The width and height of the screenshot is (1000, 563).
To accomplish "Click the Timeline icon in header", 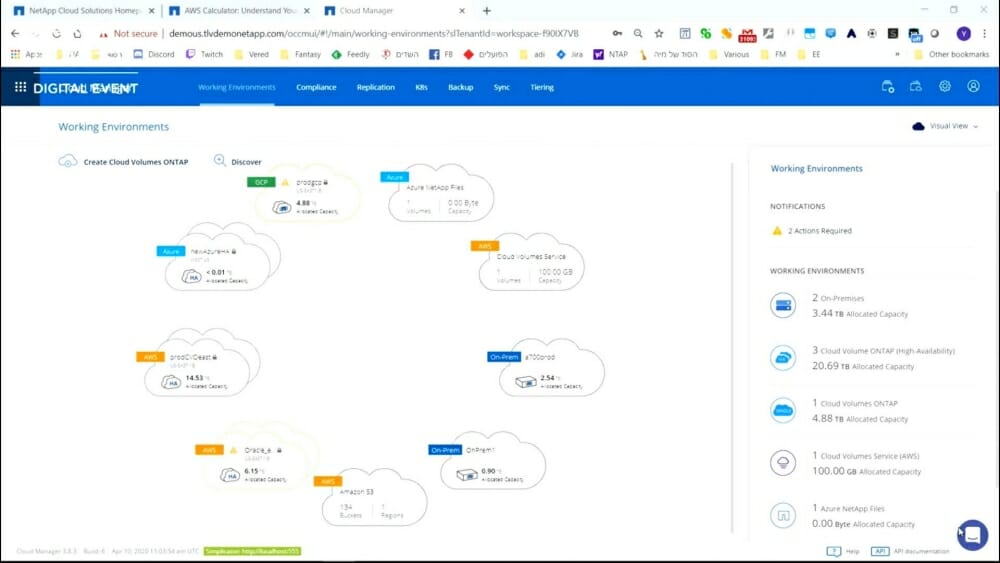I will coord(887,86).
